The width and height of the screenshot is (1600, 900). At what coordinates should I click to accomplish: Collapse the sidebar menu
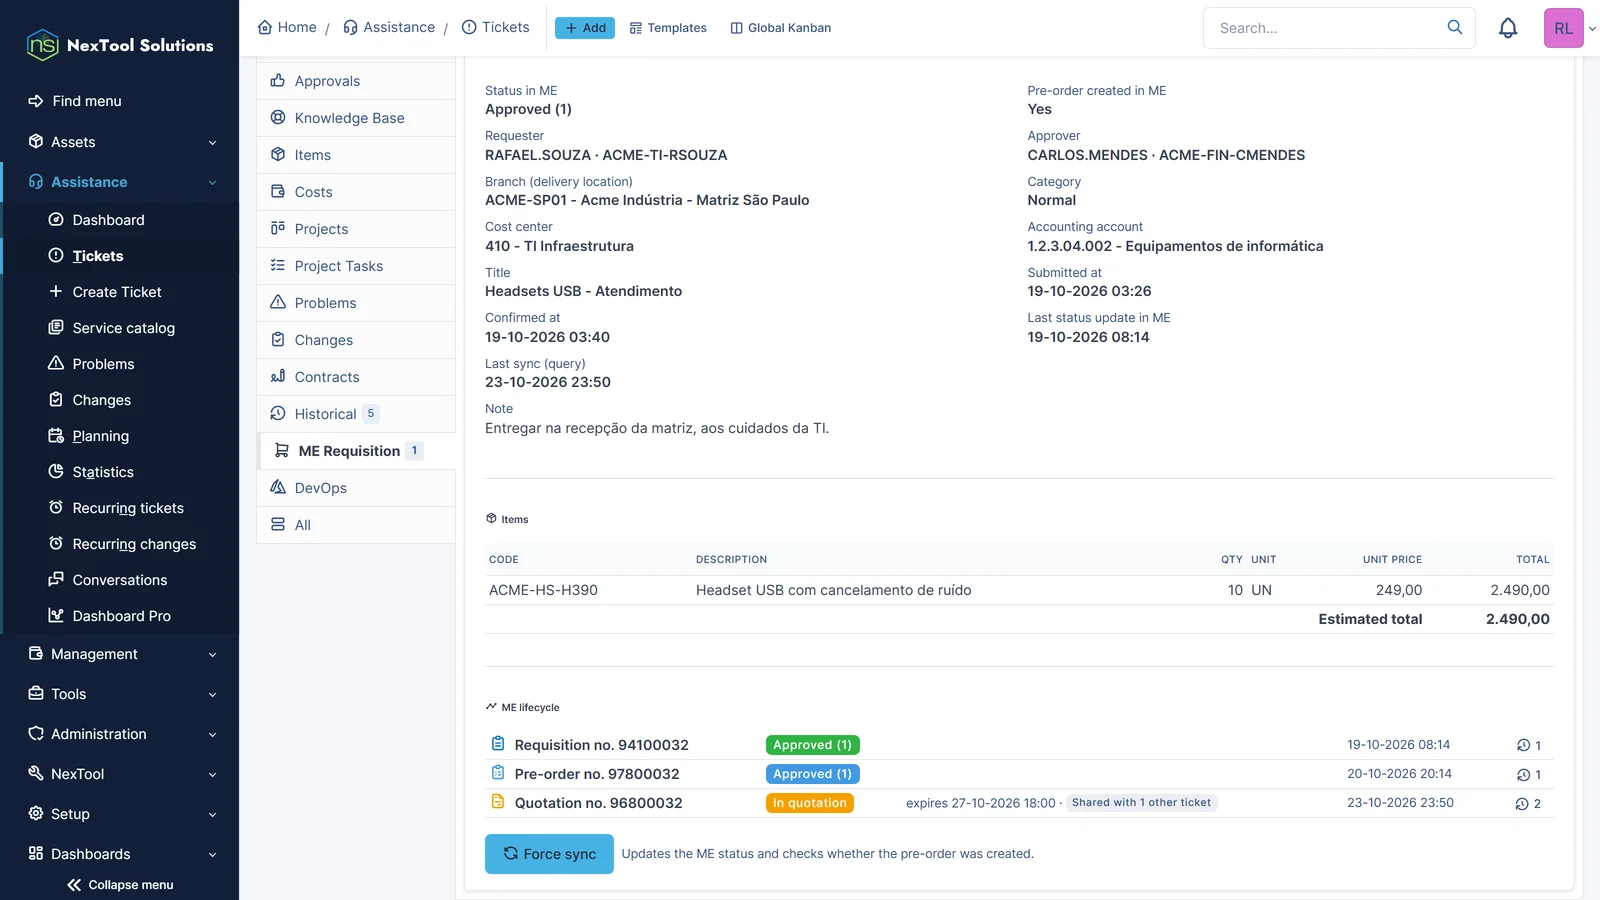click(120, 885)
